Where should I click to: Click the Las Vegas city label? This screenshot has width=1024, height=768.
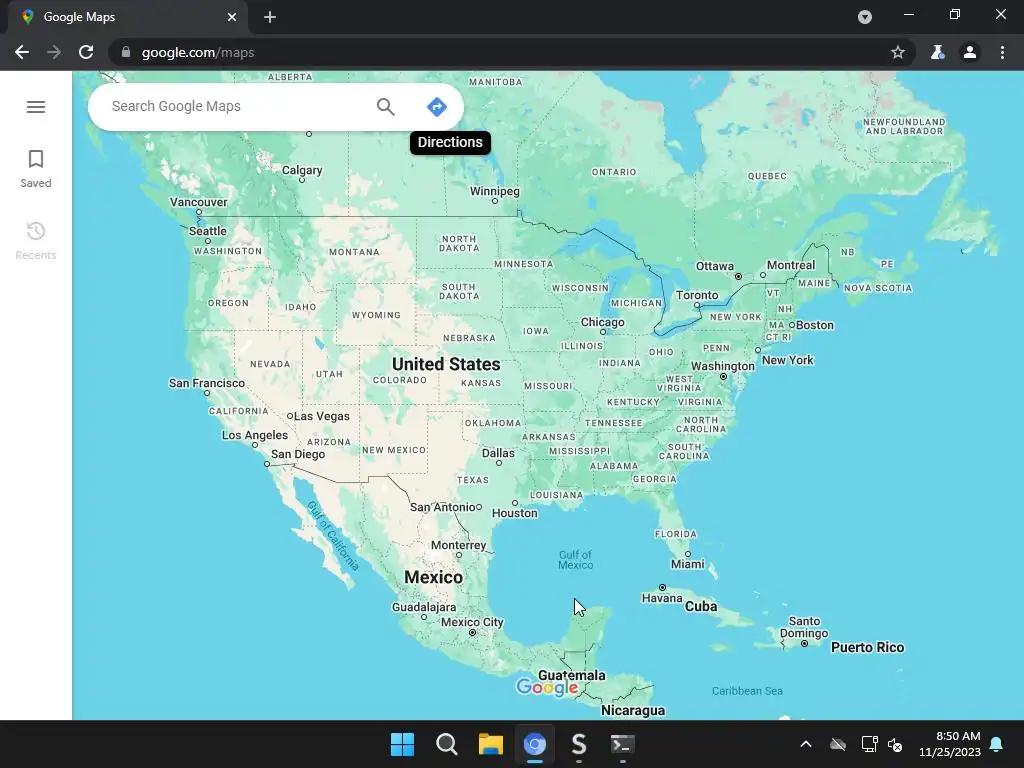(321, 416)
